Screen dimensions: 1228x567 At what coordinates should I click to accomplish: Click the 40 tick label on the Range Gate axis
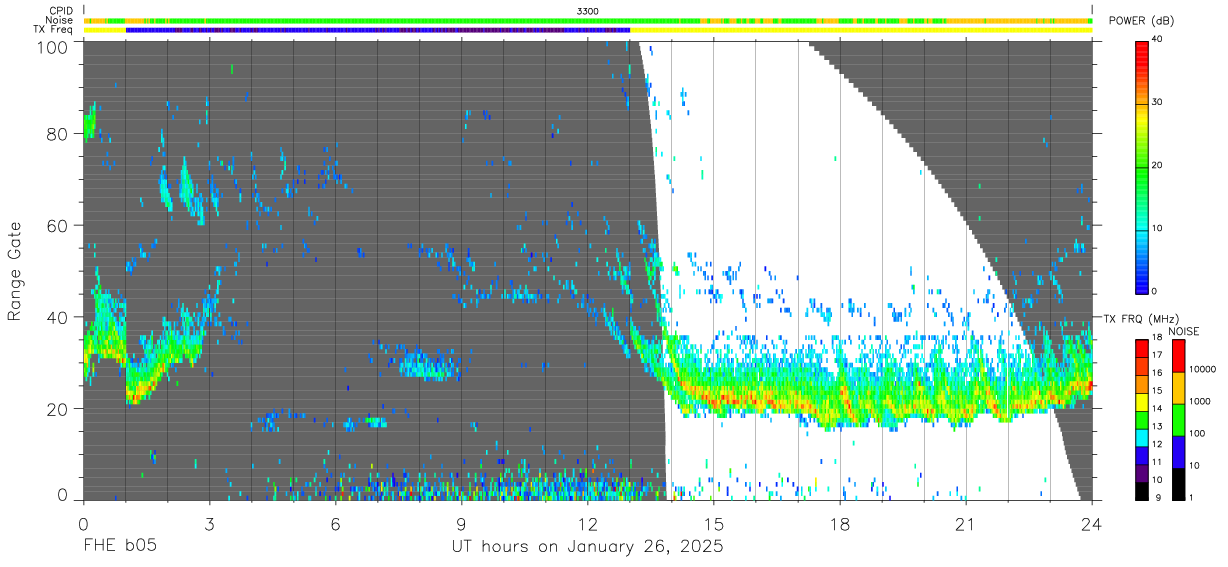[58, 317]
